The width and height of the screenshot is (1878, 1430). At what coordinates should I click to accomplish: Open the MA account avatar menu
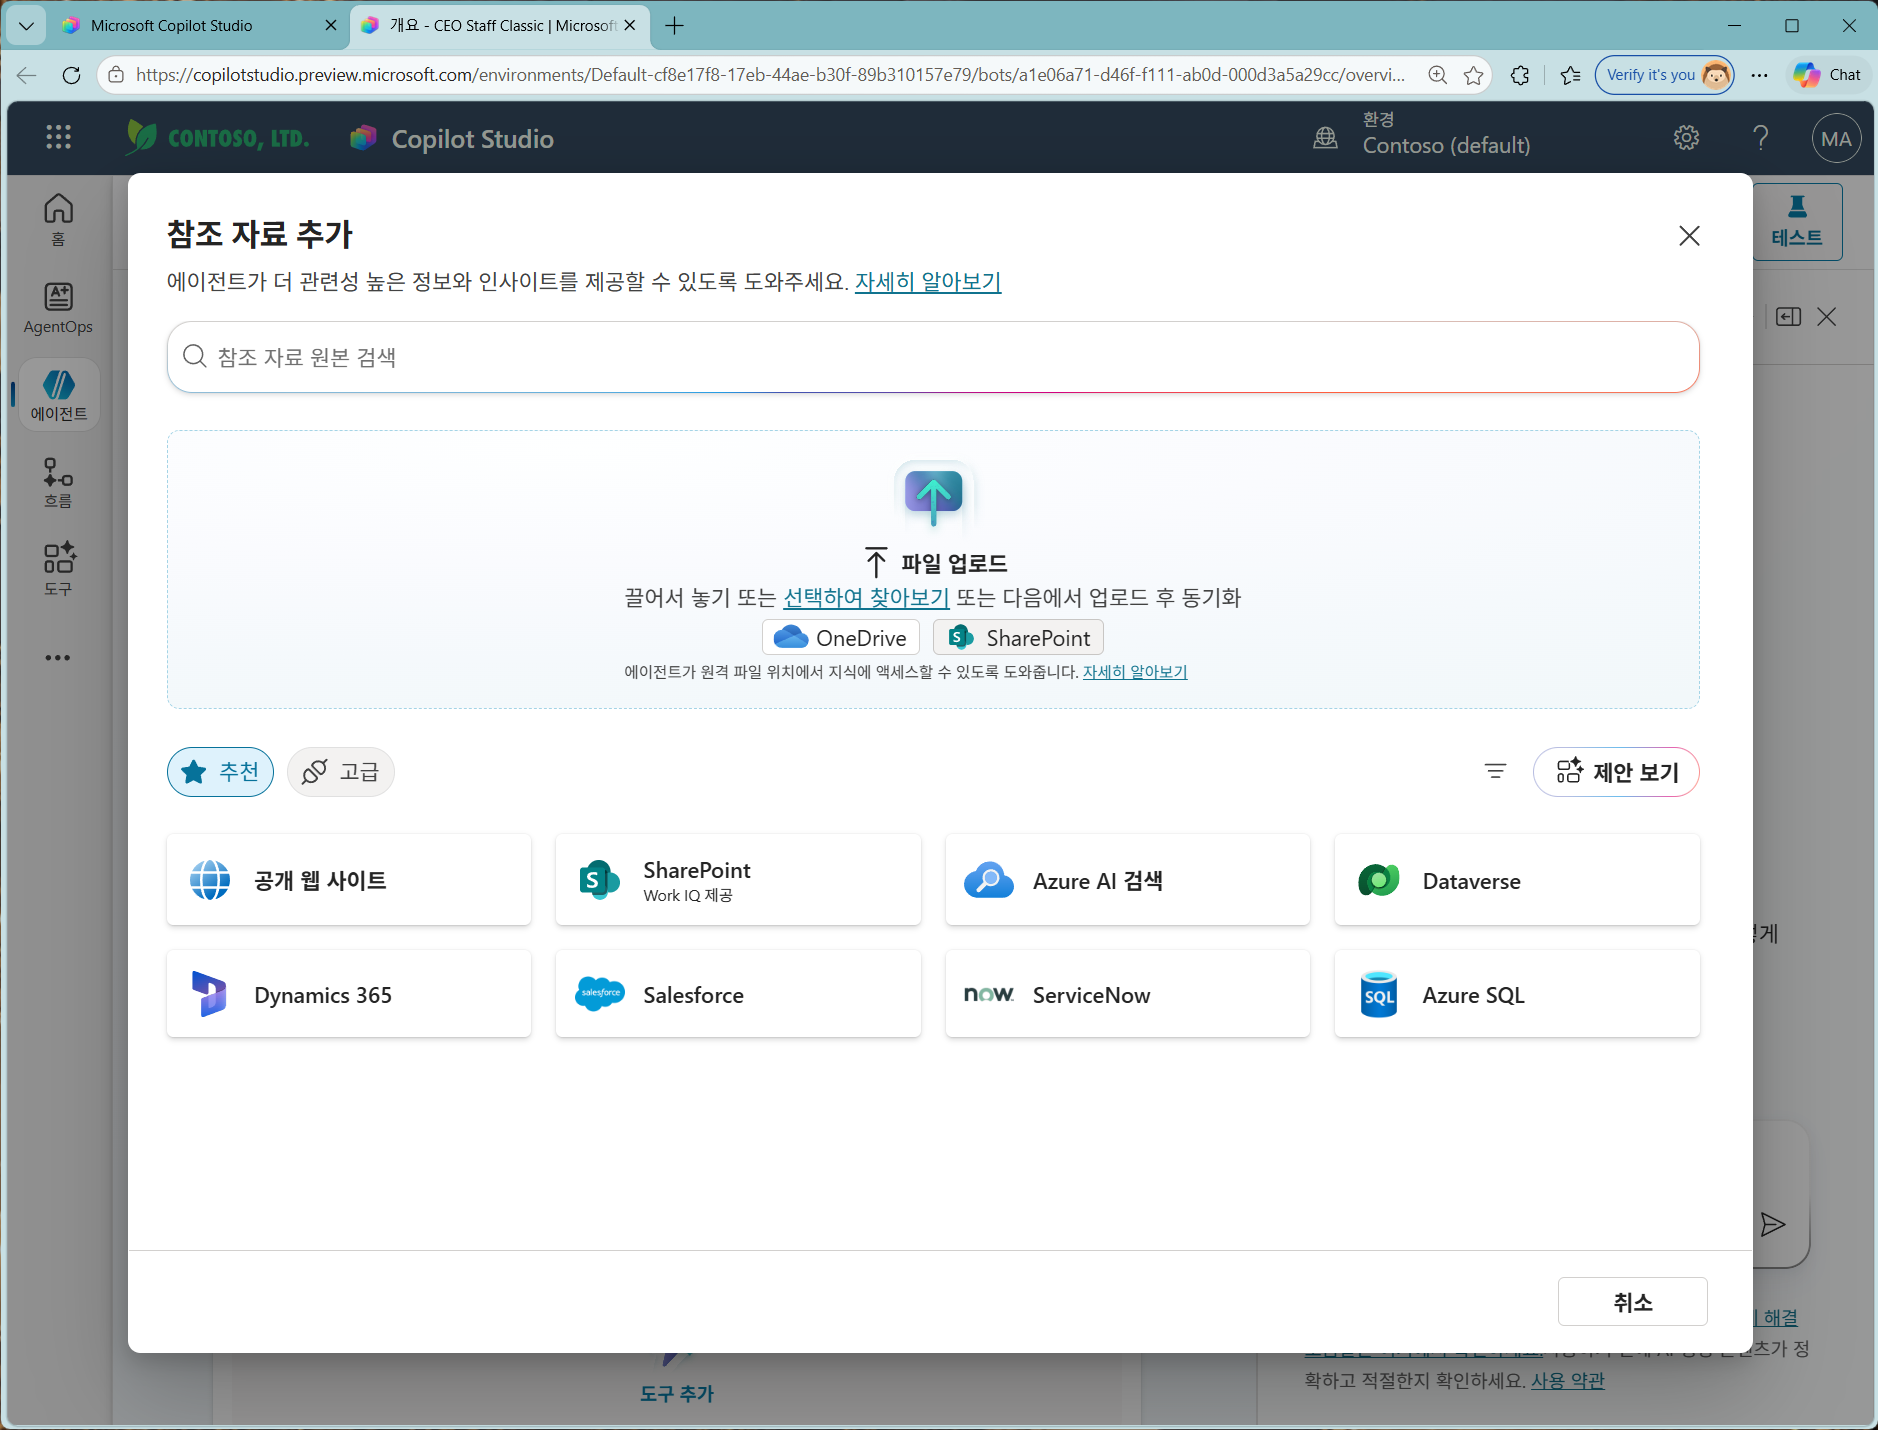1836,139
